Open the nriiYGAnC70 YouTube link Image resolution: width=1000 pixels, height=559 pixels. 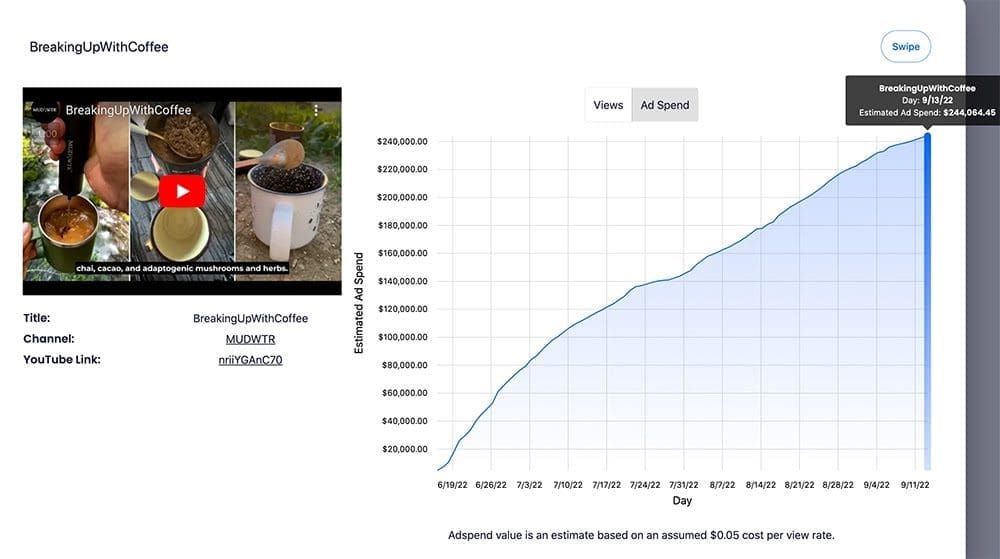(250, 360)
